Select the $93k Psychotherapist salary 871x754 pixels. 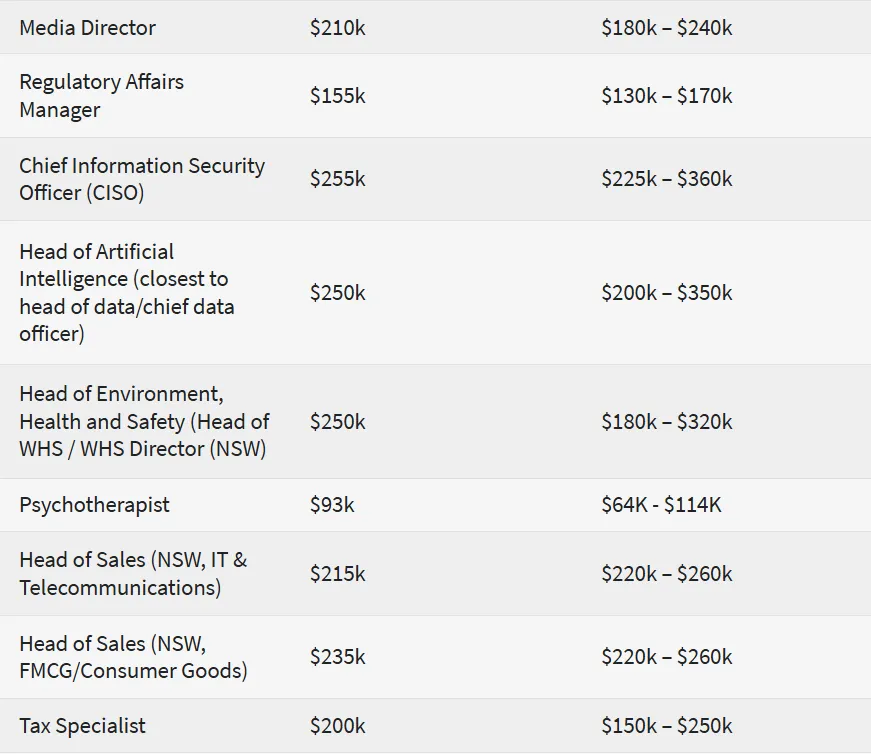click(x=332, y=505)
